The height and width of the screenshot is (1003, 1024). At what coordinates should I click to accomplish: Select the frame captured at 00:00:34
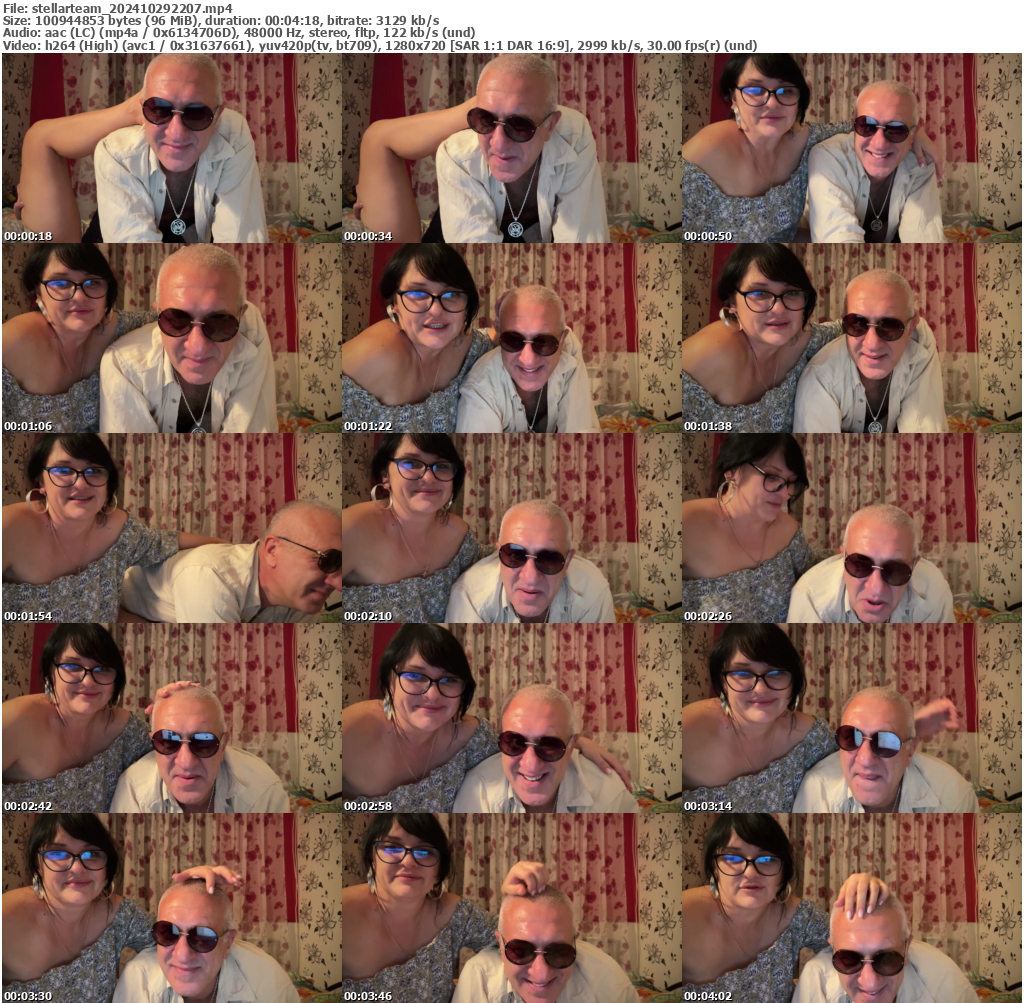(511, 148)
